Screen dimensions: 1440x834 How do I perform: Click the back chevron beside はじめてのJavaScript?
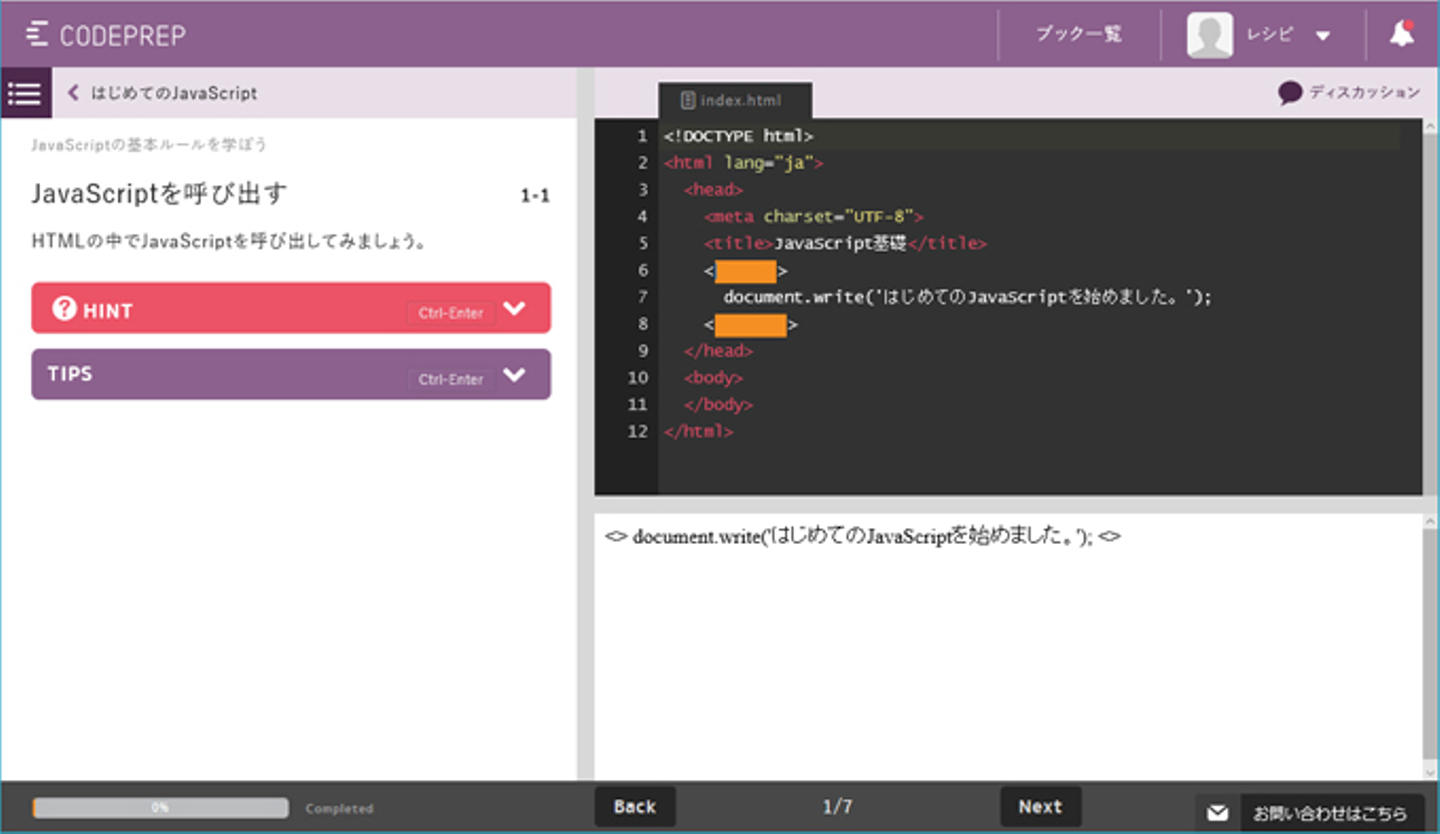(x=73, y=93)
